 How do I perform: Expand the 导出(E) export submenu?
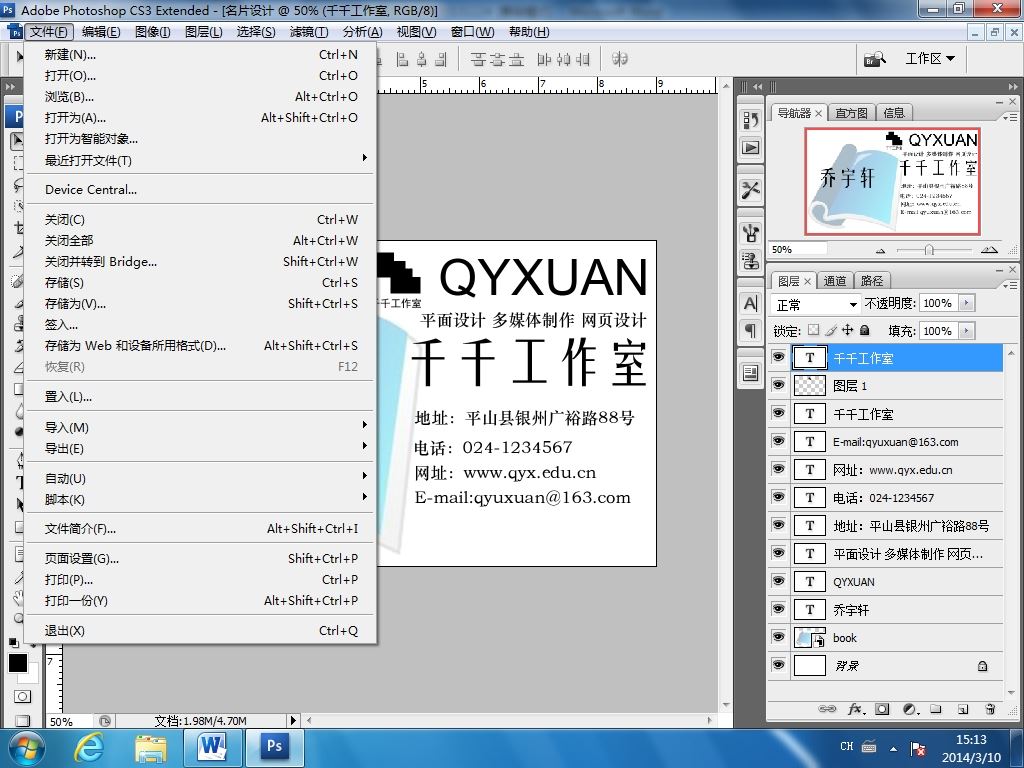(x=200, y=449)
